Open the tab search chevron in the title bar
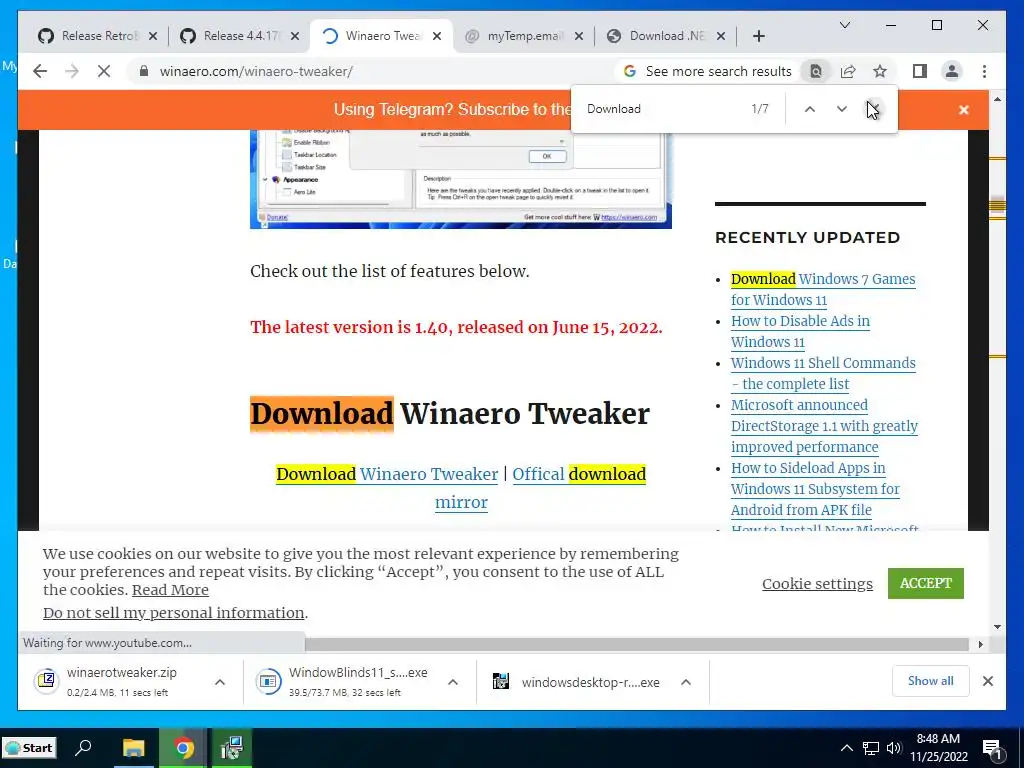The image size is (1024, 768). click(x=844, y=25)
